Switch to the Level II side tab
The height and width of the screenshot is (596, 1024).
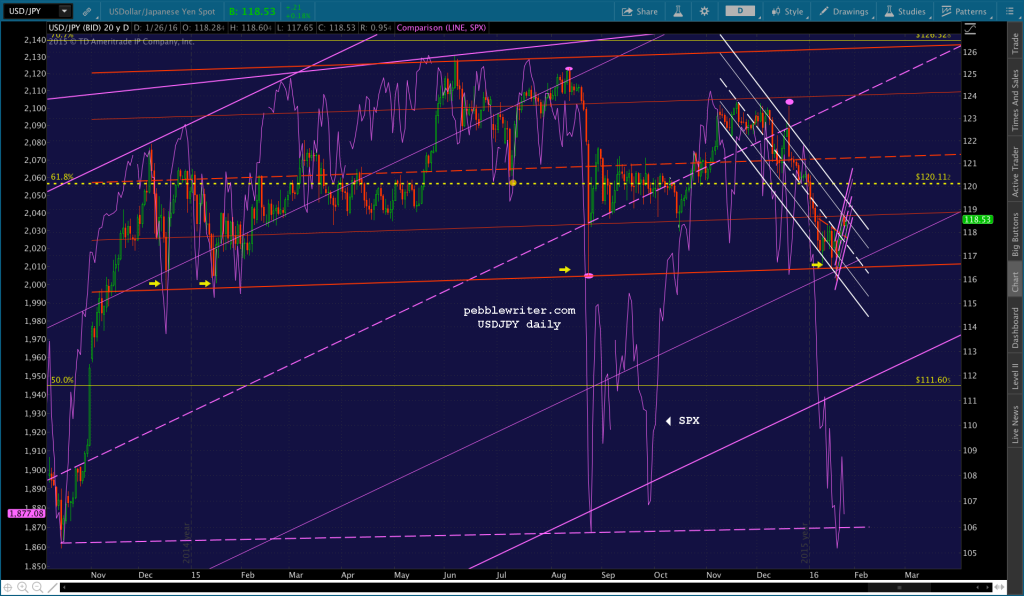click(1015, 377)
